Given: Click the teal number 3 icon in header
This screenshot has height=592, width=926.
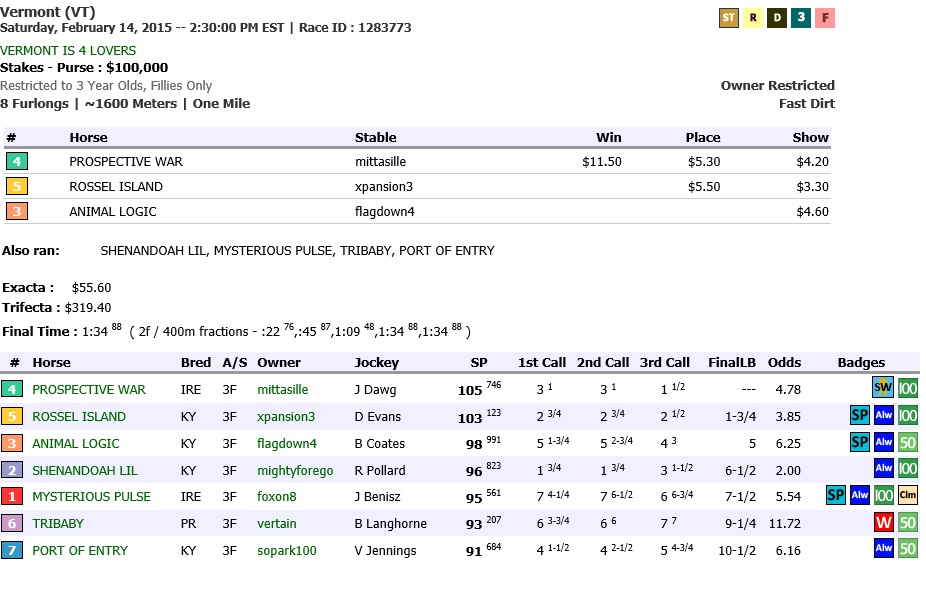Looking at the screenshot, I should click(801, 18).
